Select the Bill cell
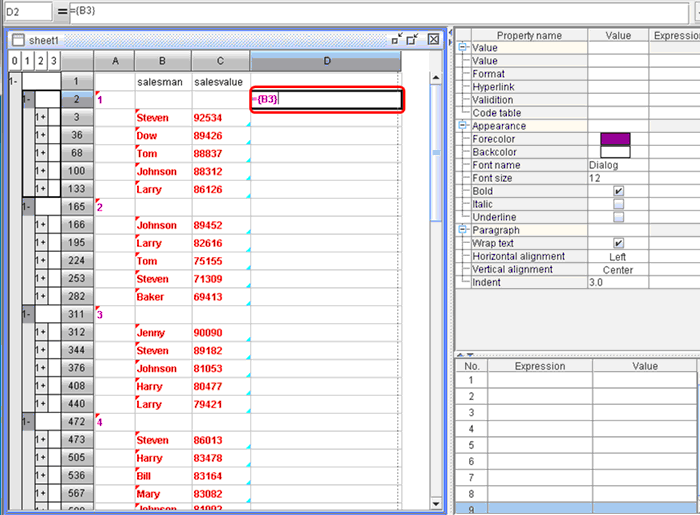 (163, 476)
